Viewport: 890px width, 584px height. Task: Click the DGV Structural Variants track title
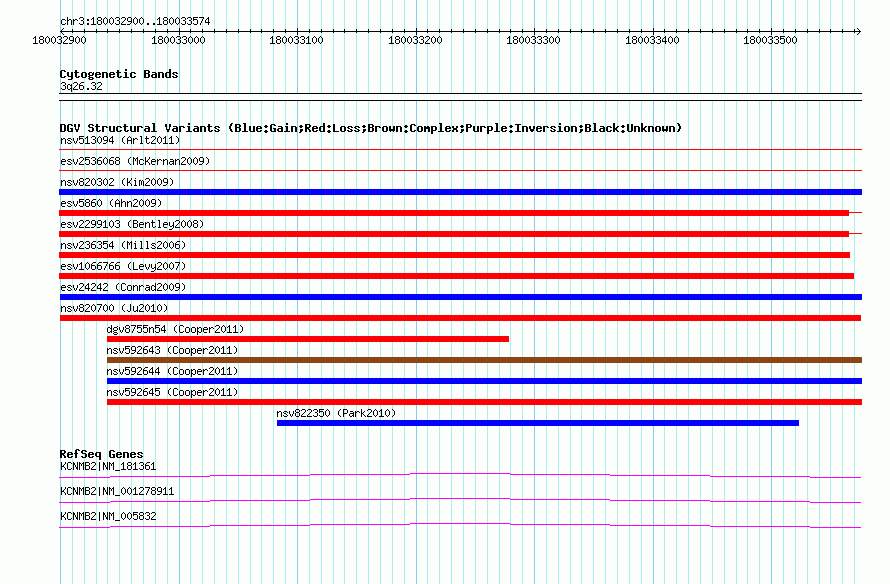coord(370,128)
